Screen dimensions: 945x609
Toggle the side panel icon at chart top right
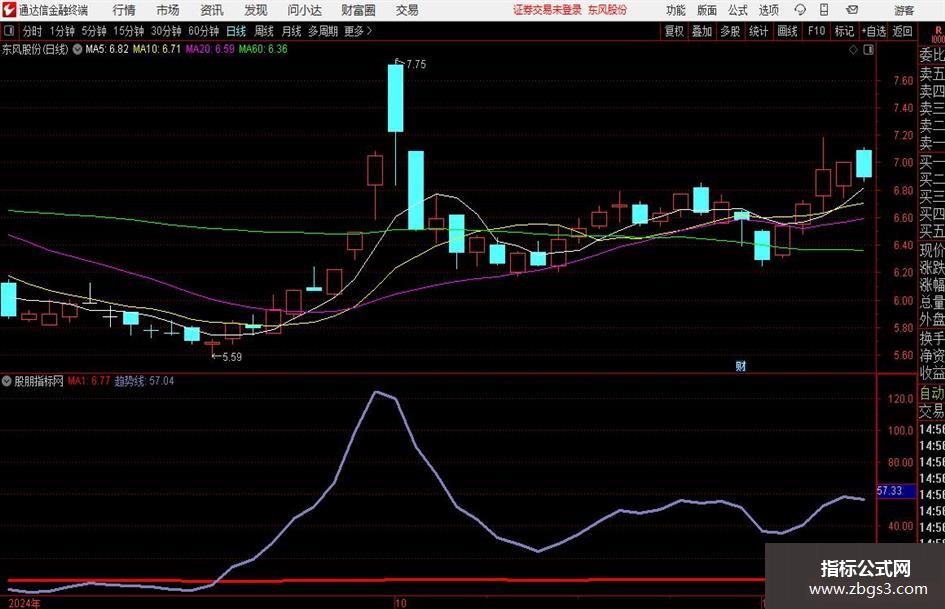[868, 50]
